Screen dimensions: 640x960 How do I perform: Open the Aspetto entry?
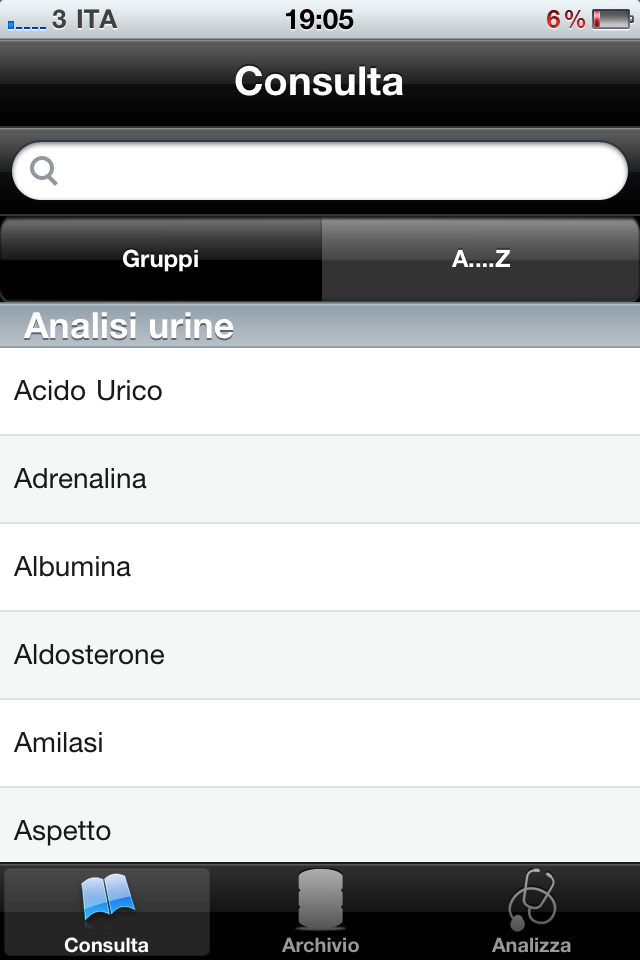(x=320, y=825)
